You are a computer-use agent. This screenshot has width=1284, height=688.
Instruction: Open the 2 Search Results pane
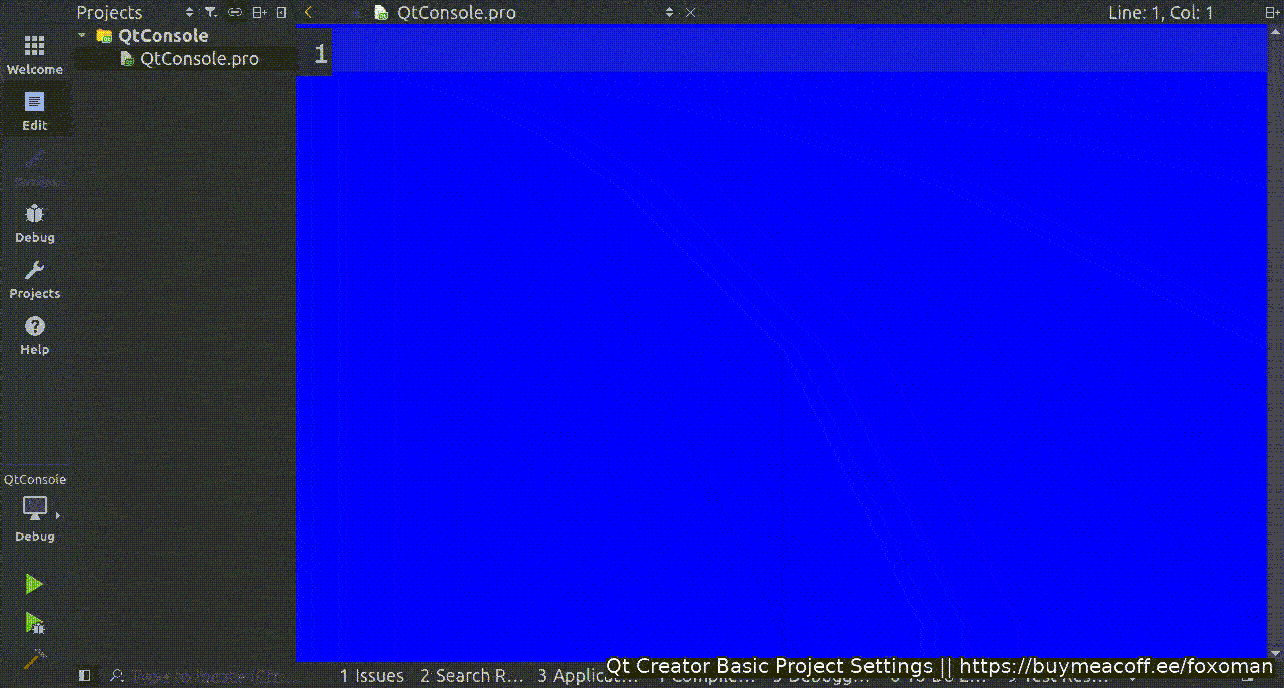click(471, 676)
